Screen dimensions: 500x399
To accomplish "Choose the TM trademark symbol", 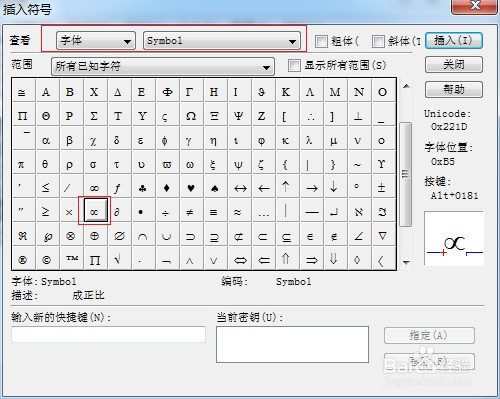I will [70, 260].
